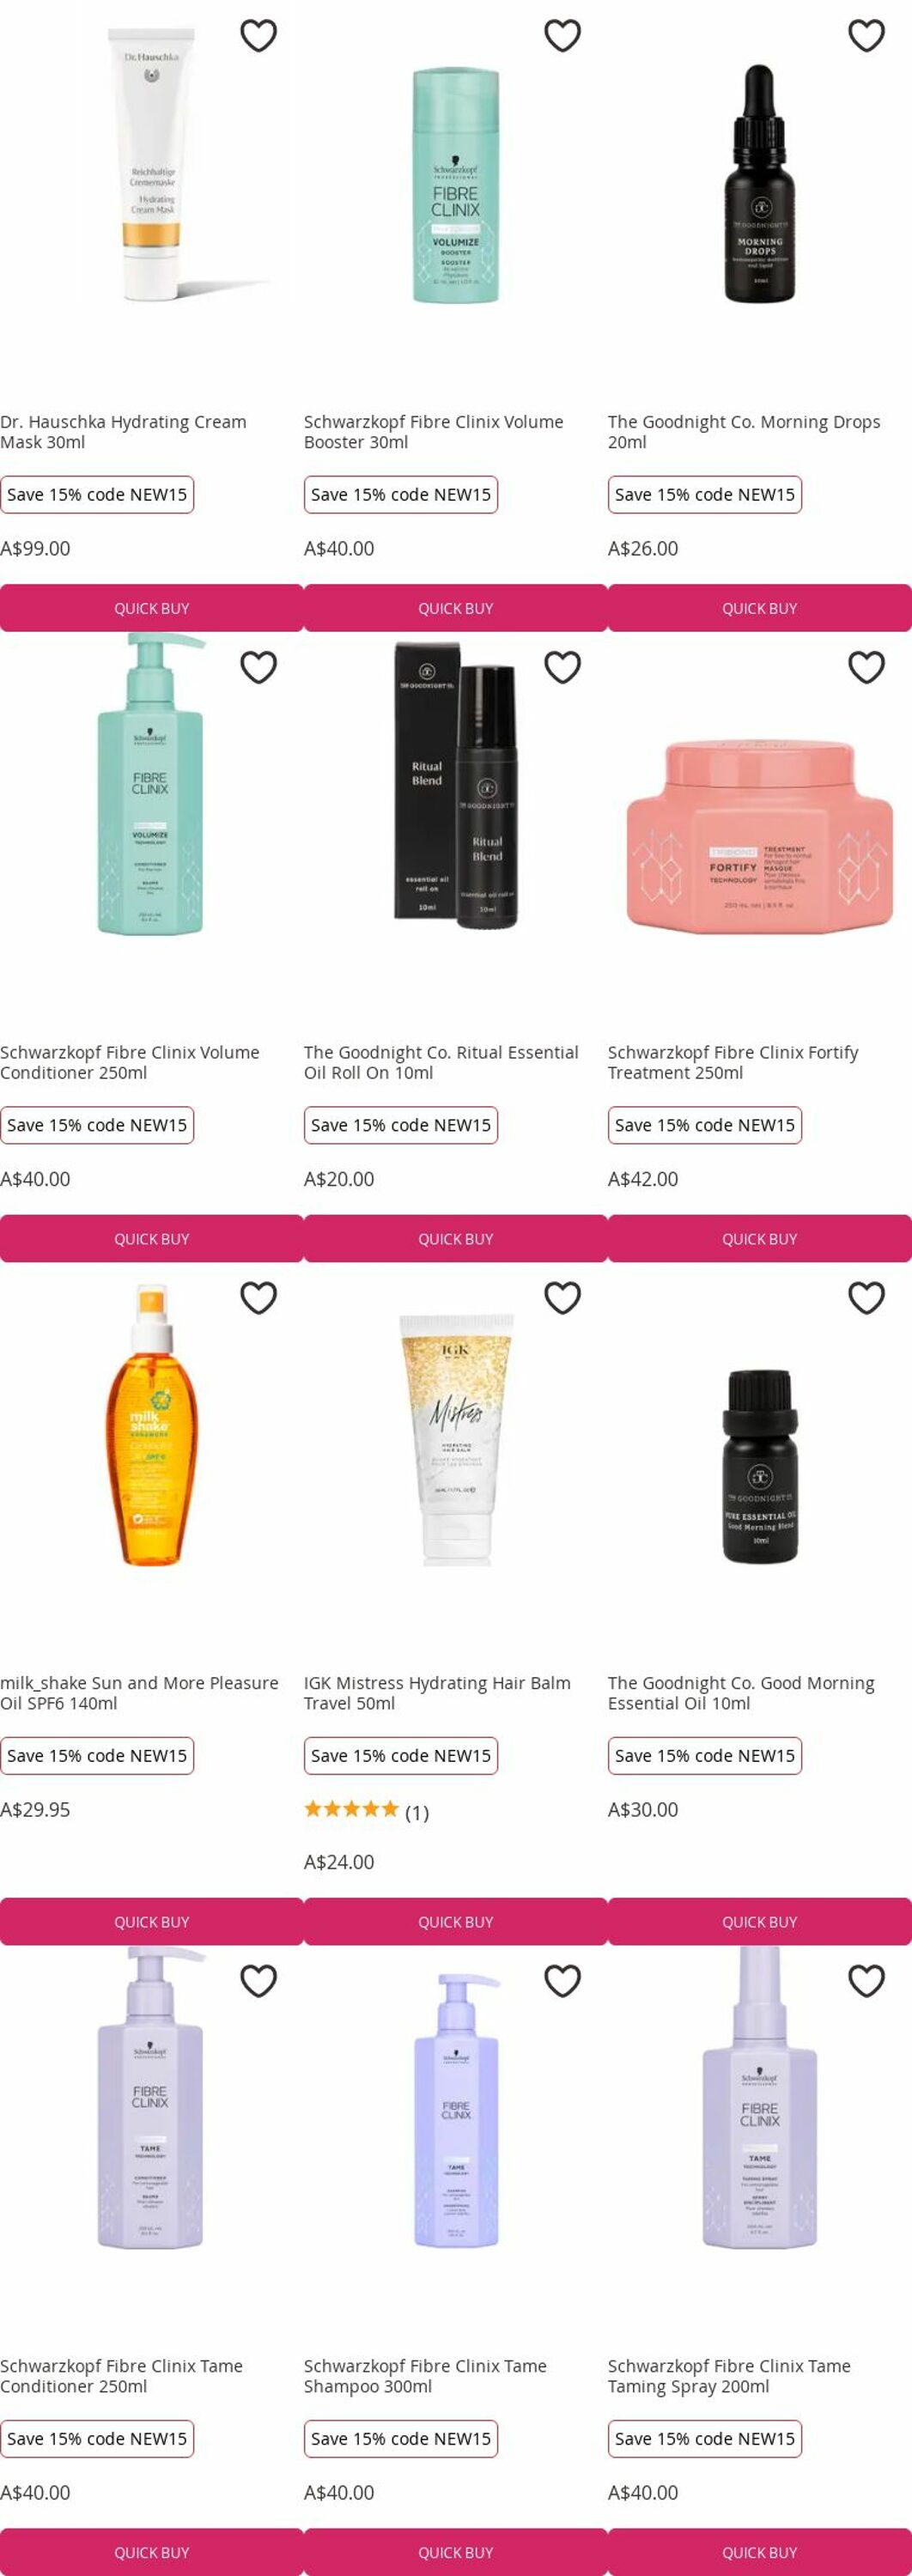Toggle heart for Fibre Clinix Tame Conditioner
Screen dimensions: 912x2576
click(258, 1981)
